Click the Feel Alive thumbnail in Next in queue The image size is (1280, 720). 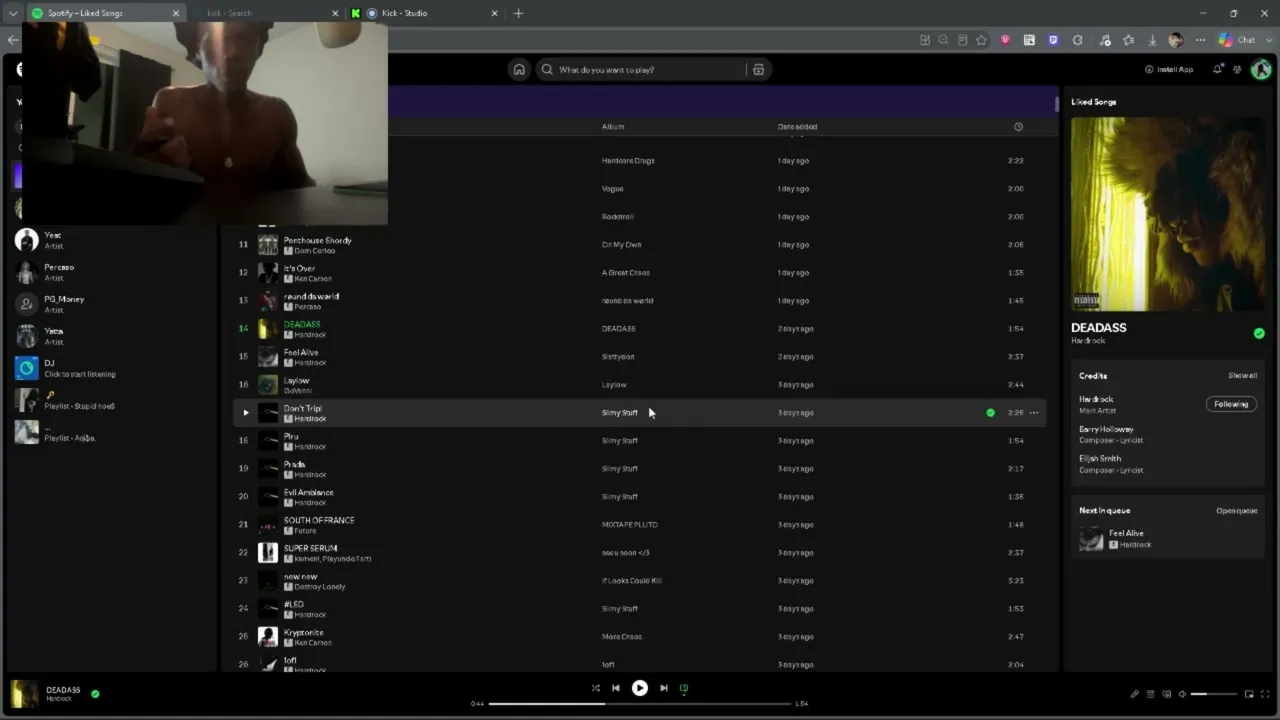1091,539
